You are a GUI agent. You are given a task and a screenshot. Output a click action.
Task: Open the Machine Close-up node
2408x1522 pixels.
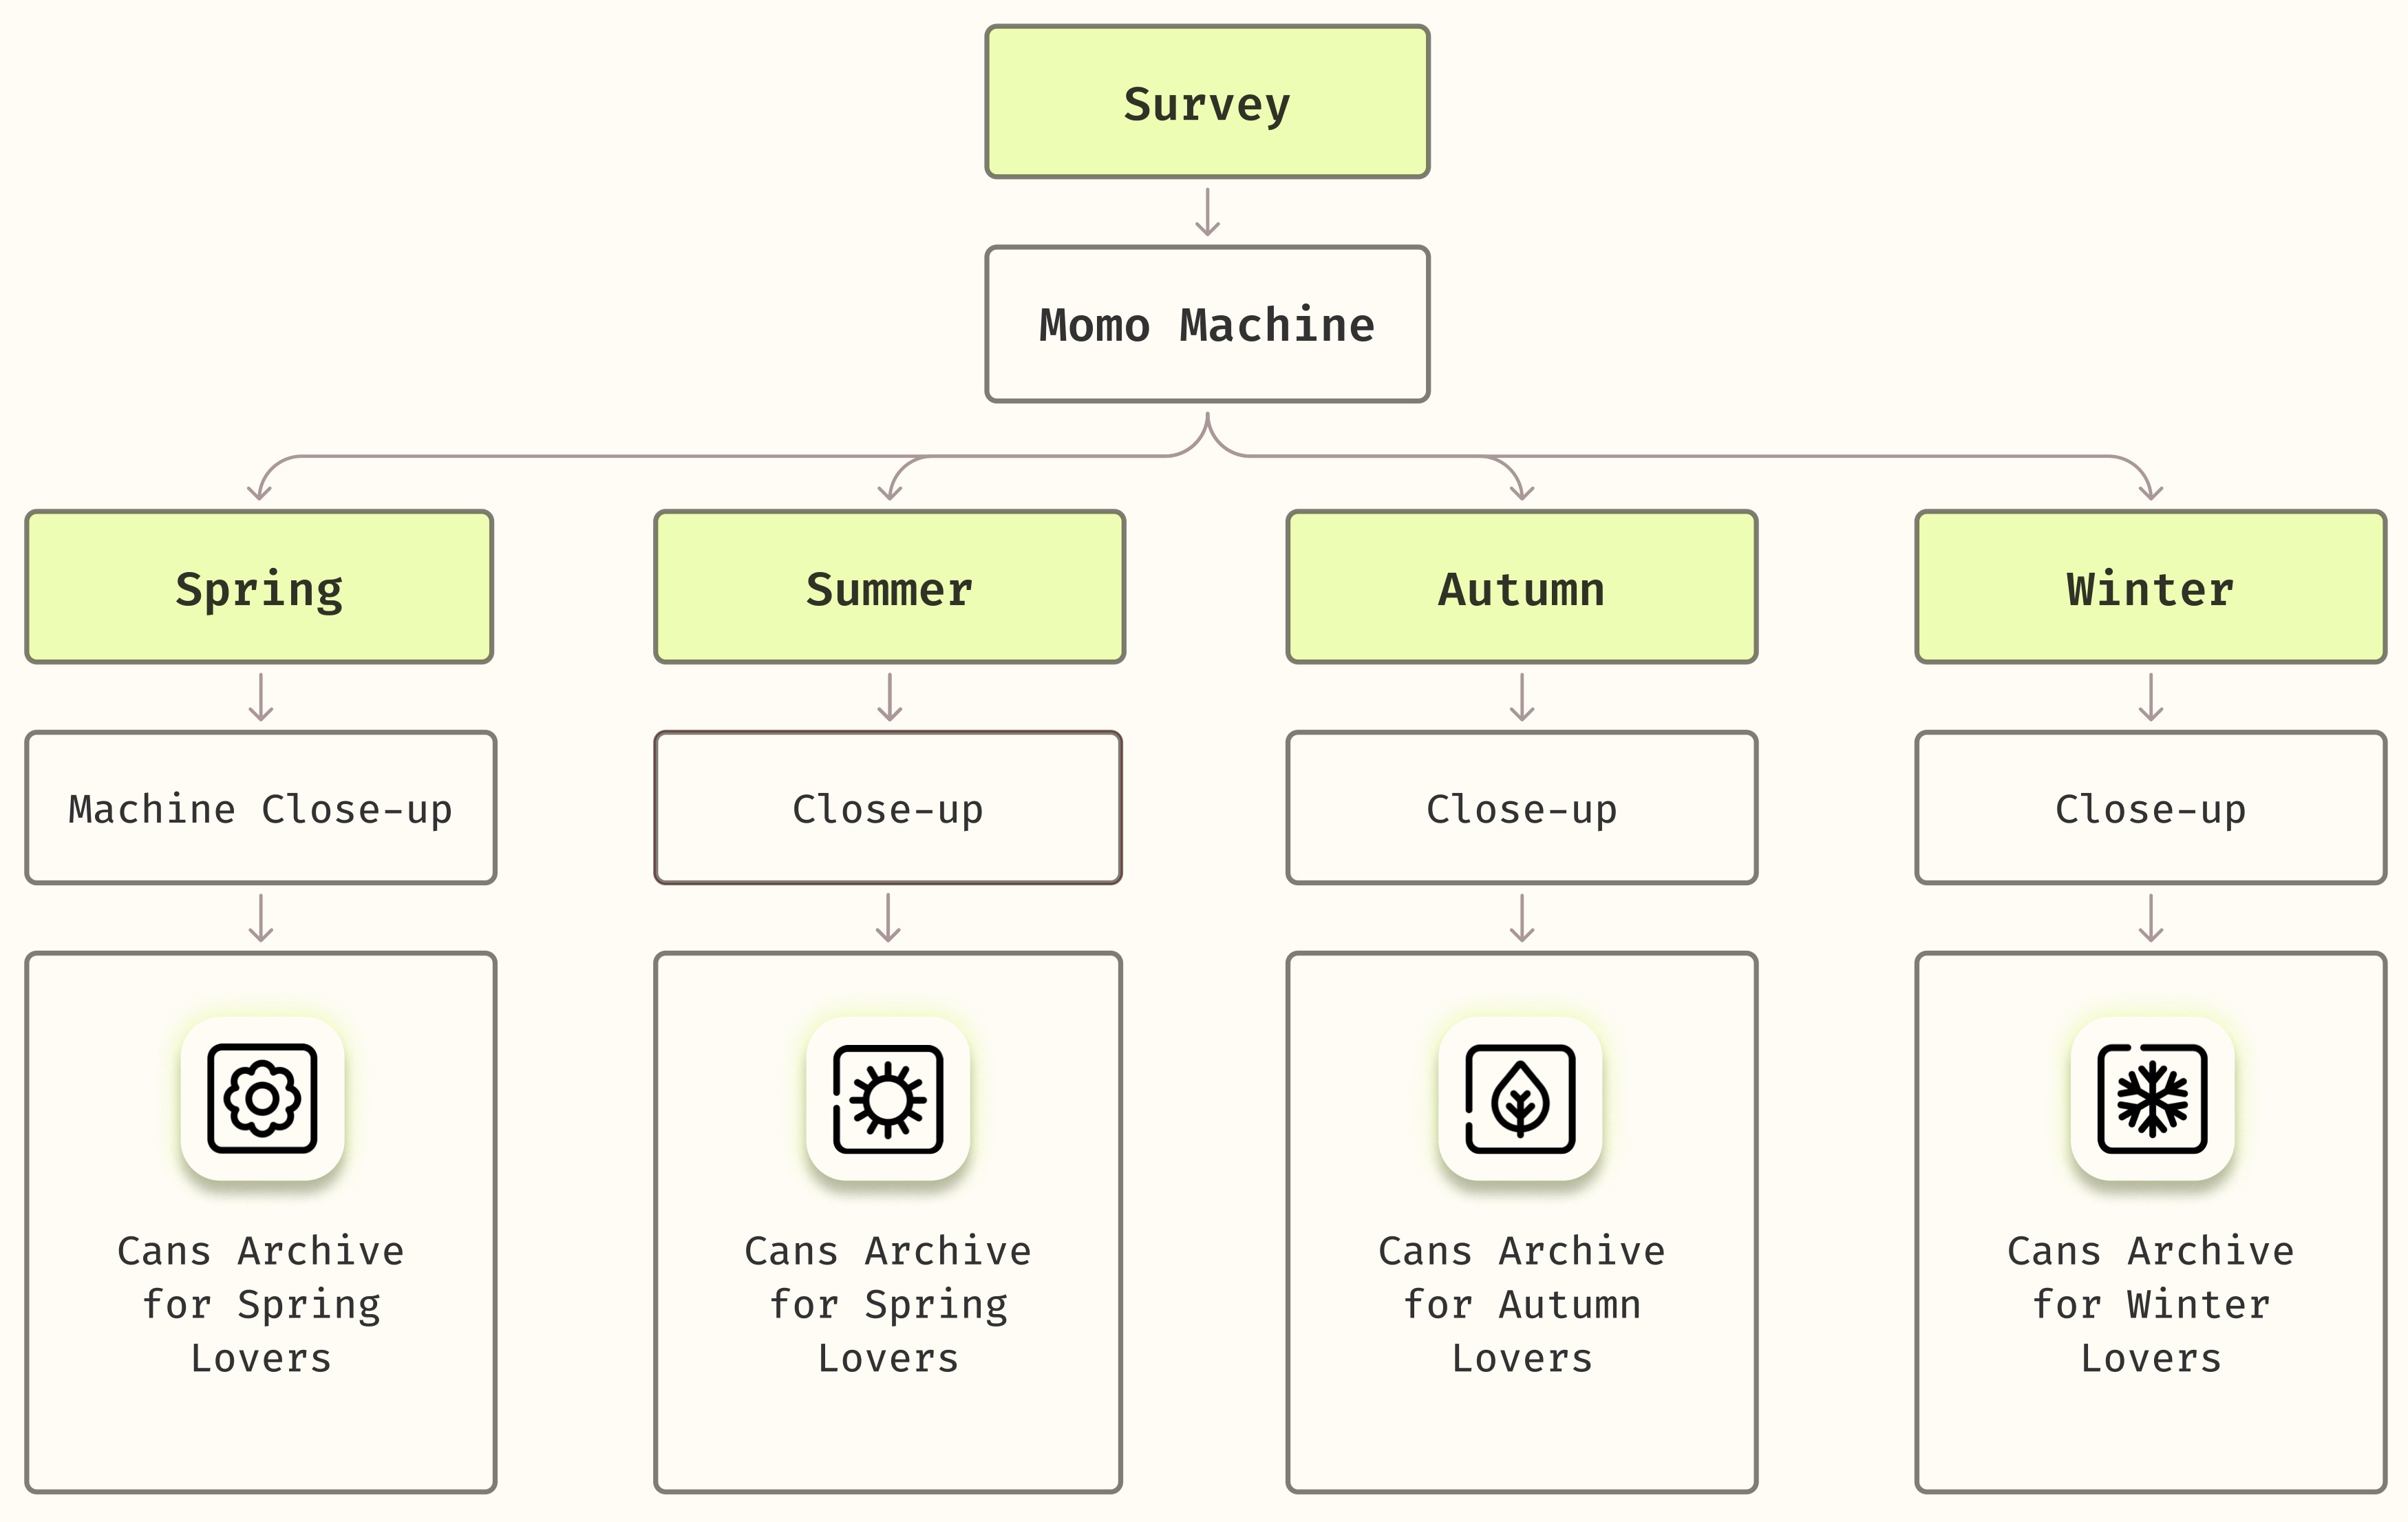pyautogui.click(x=260, y=808)
